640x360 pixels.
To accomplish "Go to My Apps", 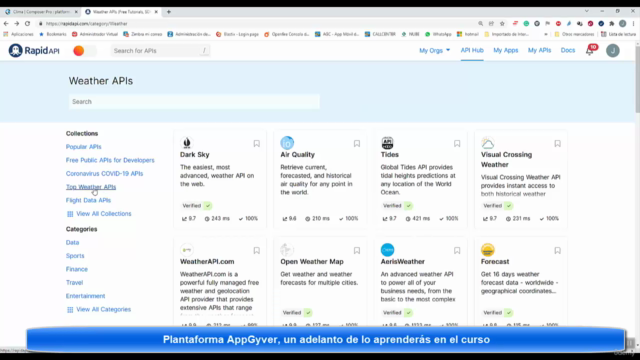I will point(505,50).
